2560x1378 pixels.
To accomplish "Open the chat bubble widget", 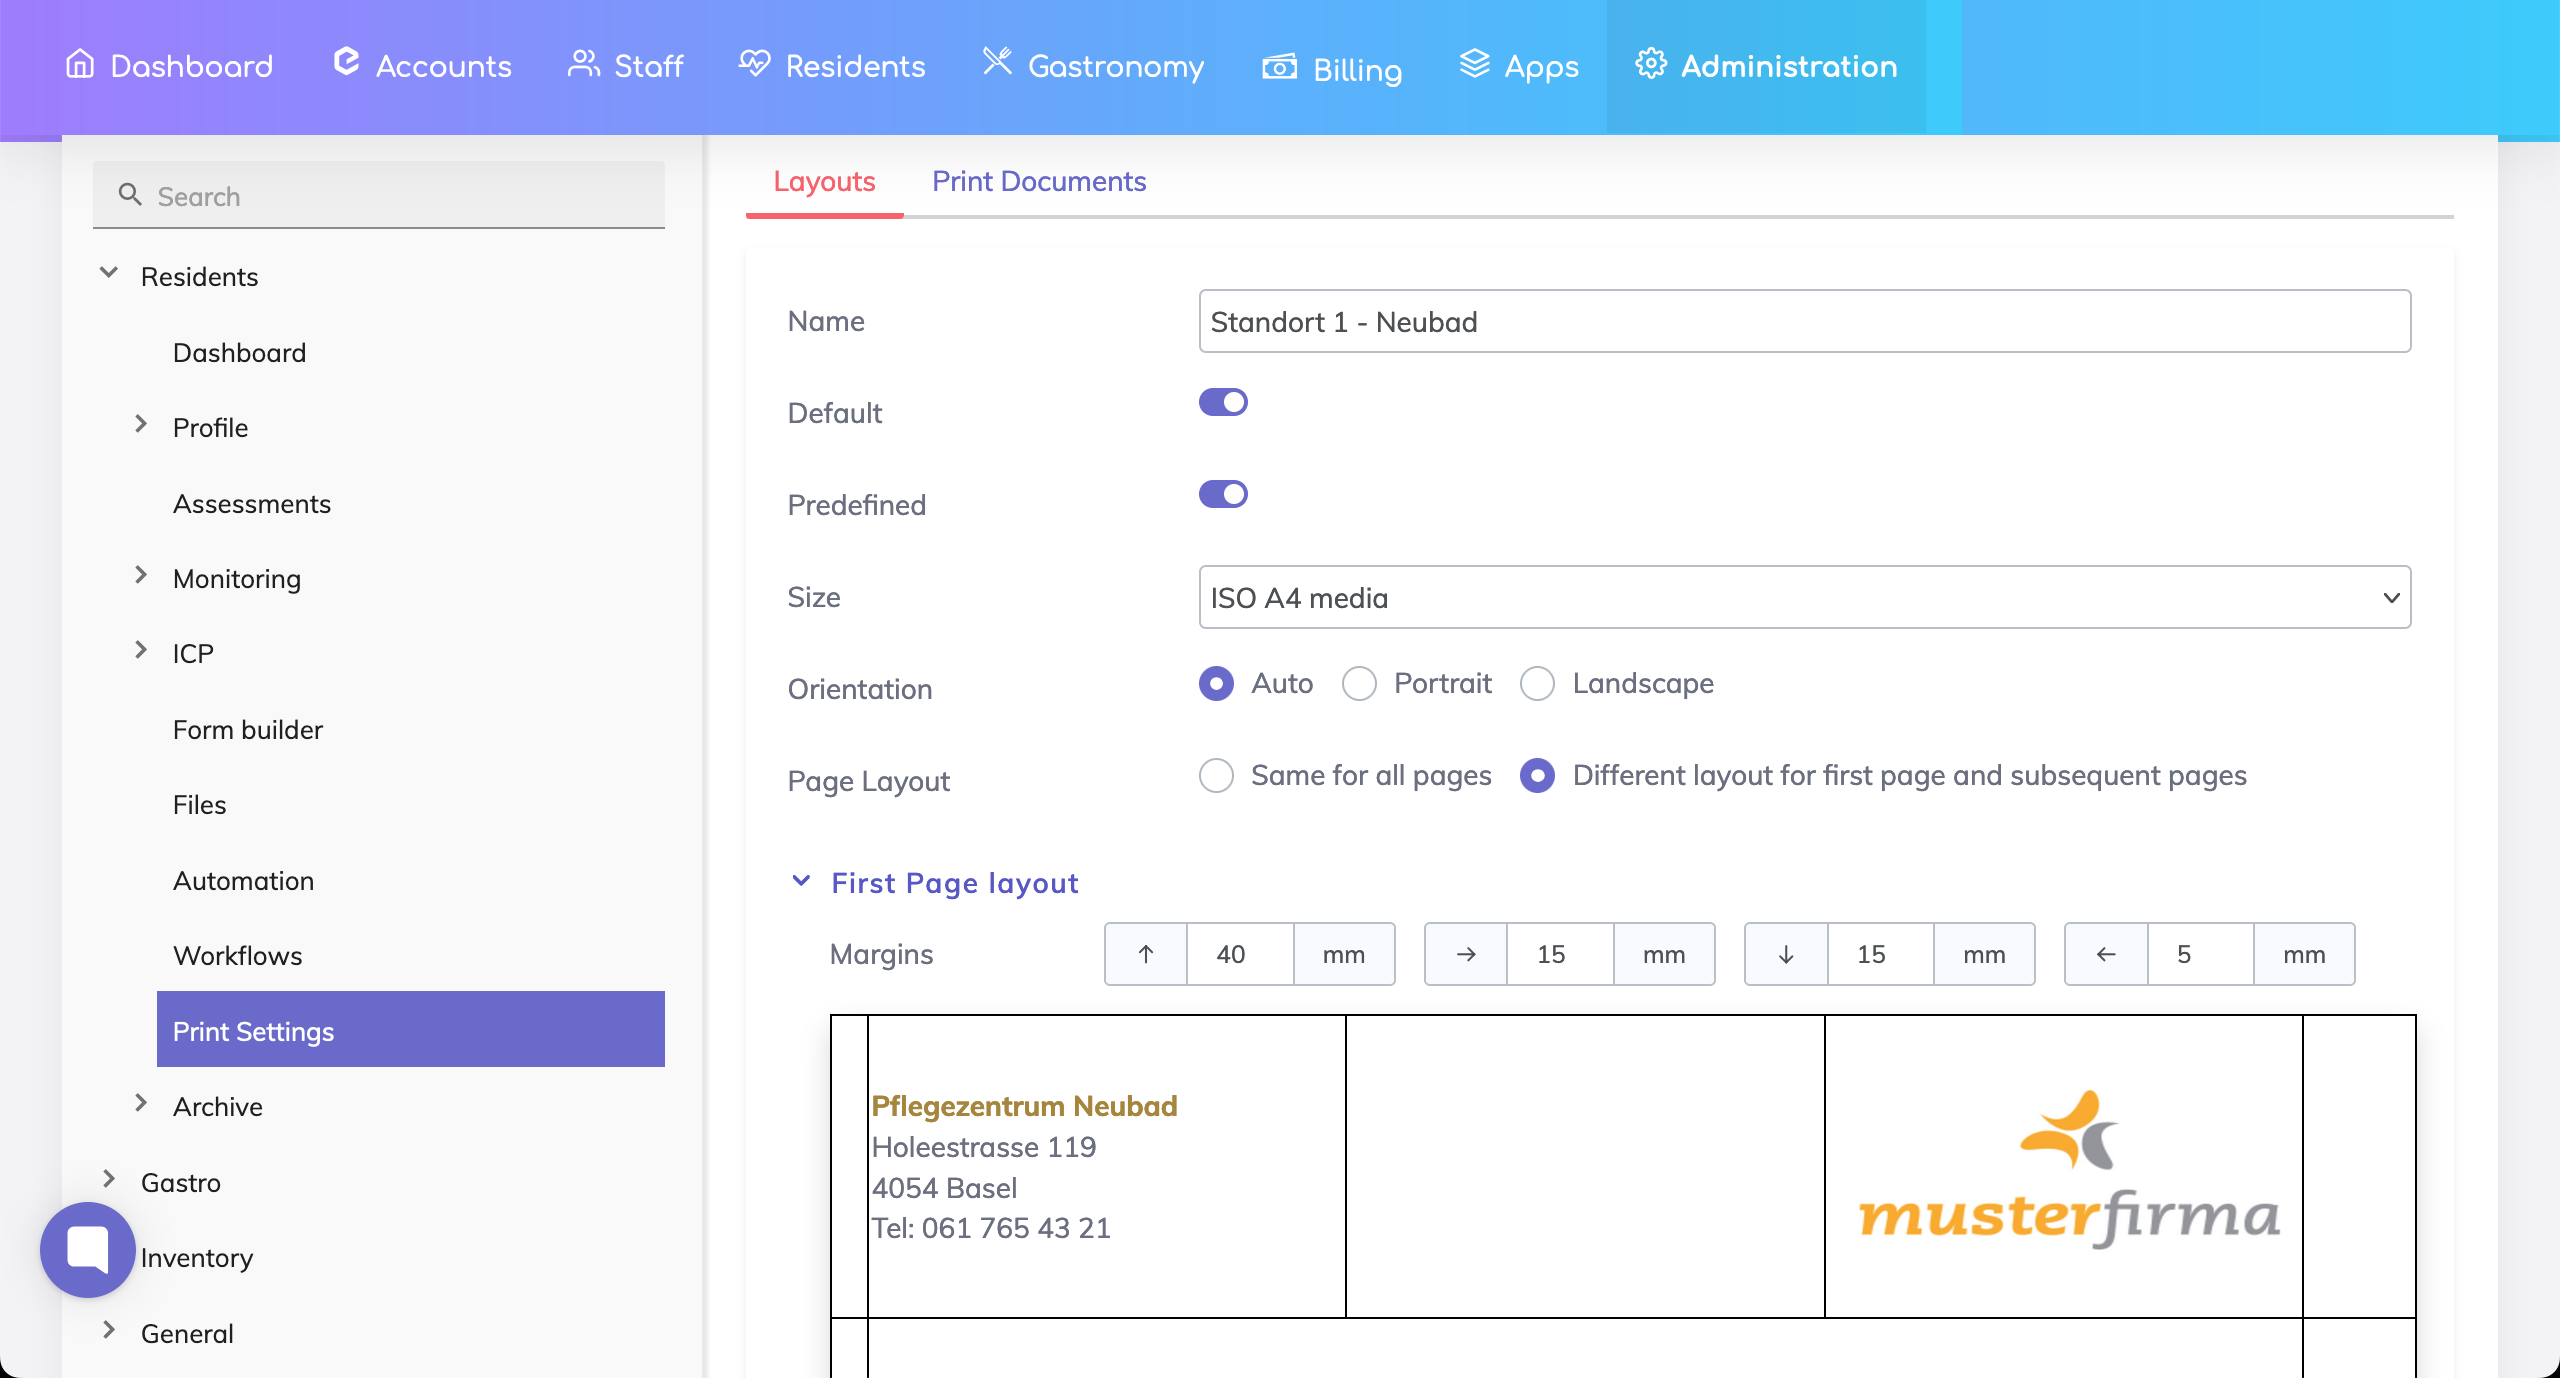I will 88,1249.
